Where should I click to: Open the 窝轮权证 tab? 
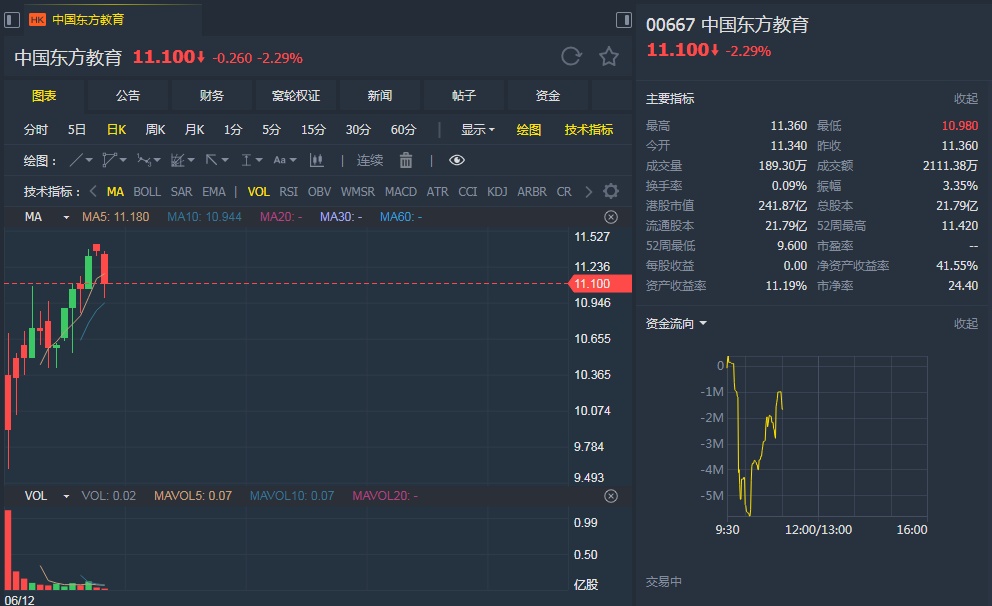click(295, 96)
